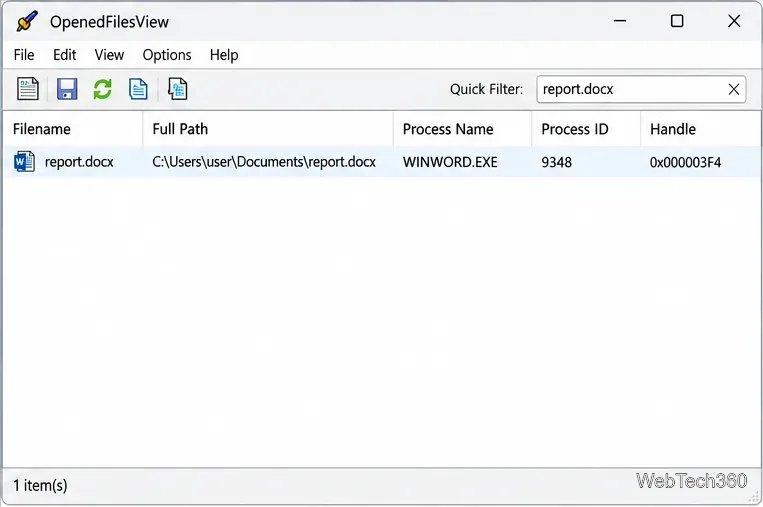Viewport: 763px width, 507px height.
Task: Open the Edit menu
Action: [65, 55]
